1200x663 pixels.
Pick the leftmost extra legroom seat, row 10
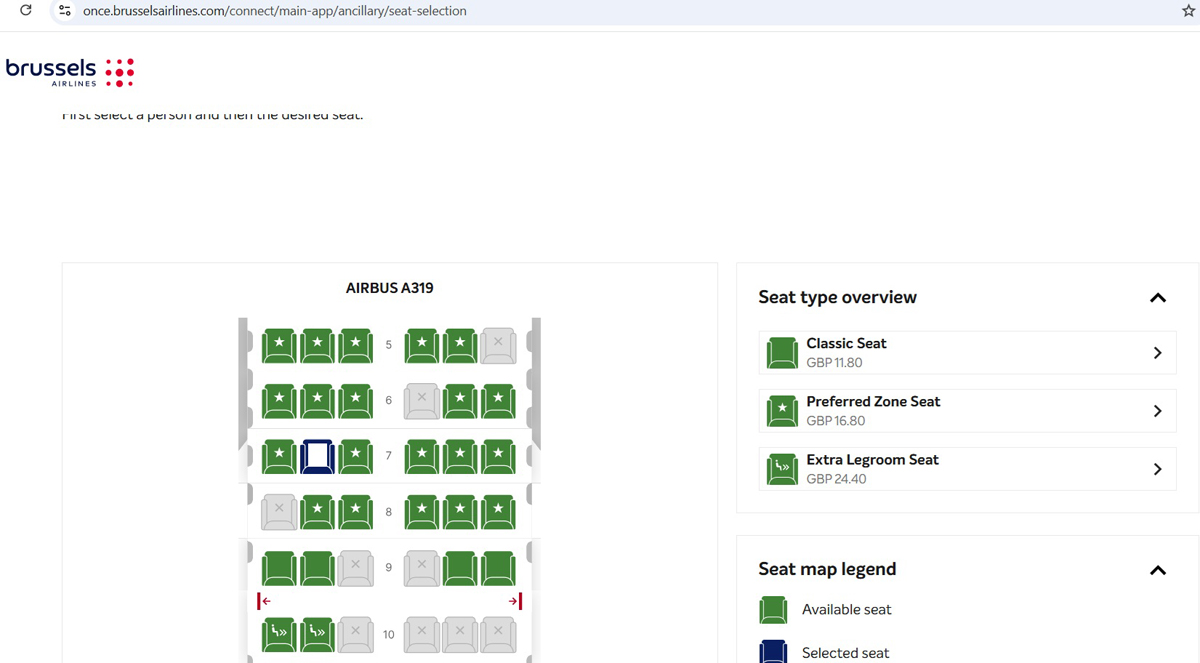[x=279, y=633]
